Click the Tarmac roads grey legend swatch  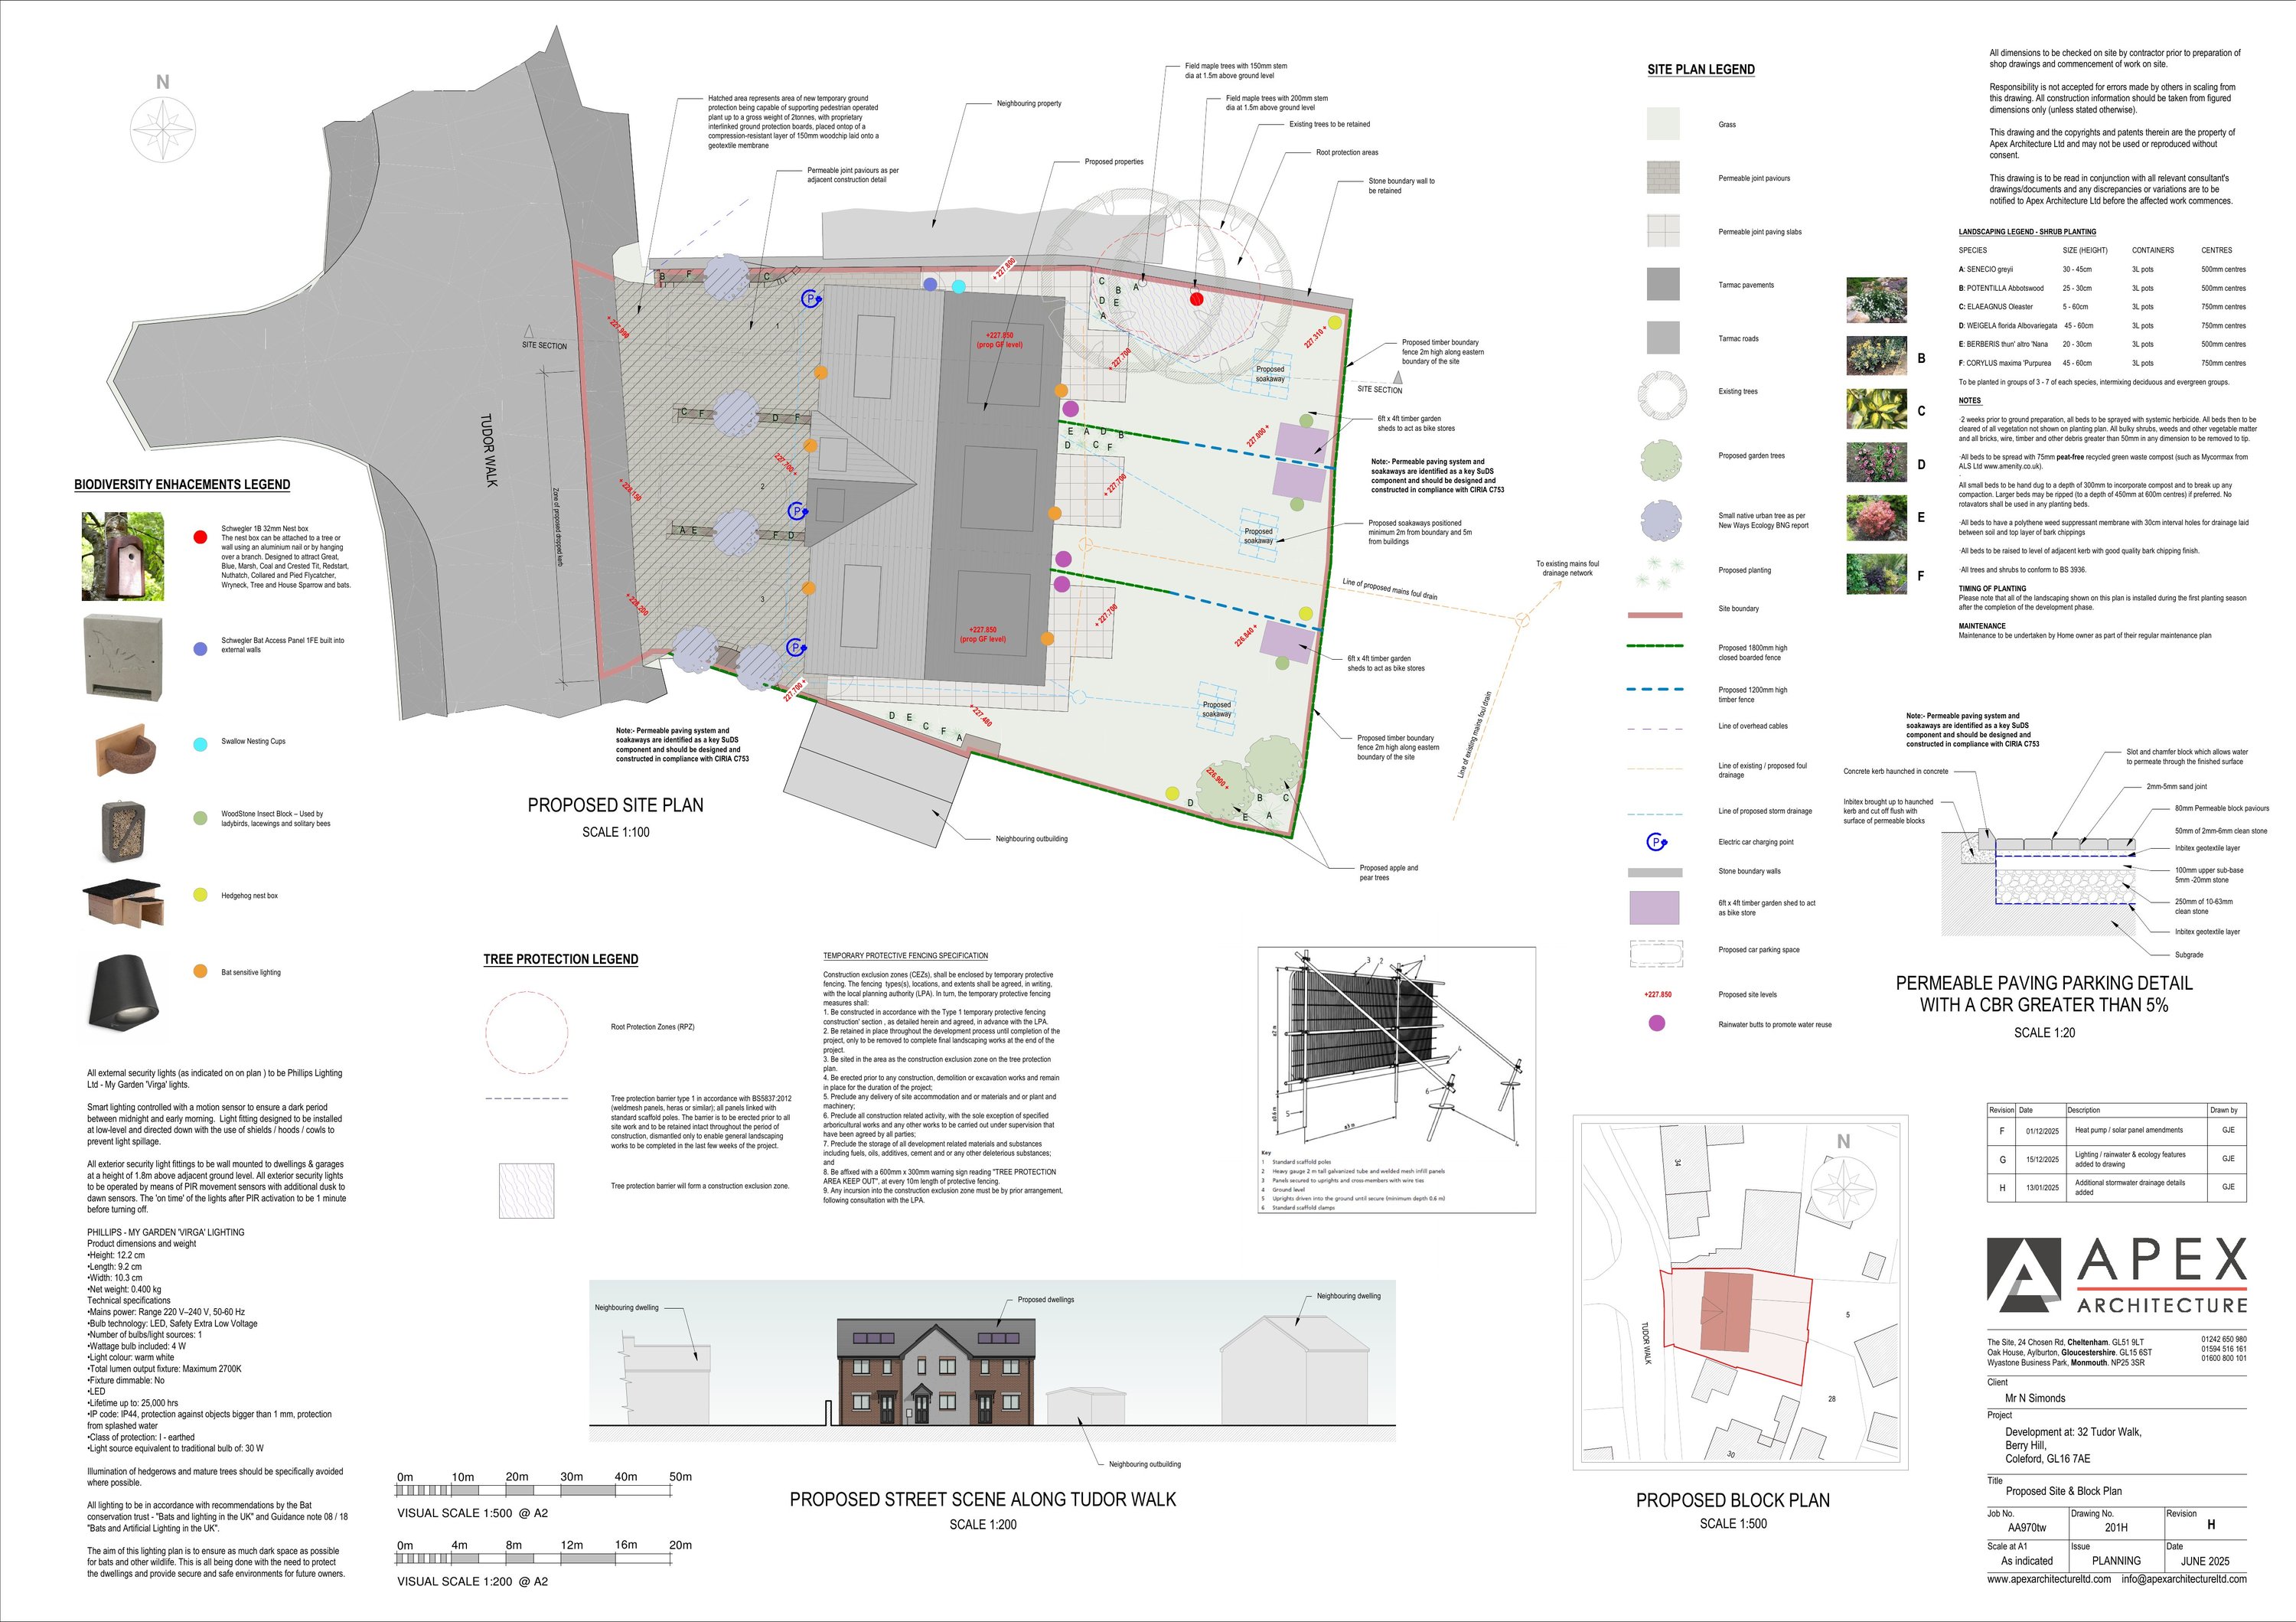coord(1663,338)
